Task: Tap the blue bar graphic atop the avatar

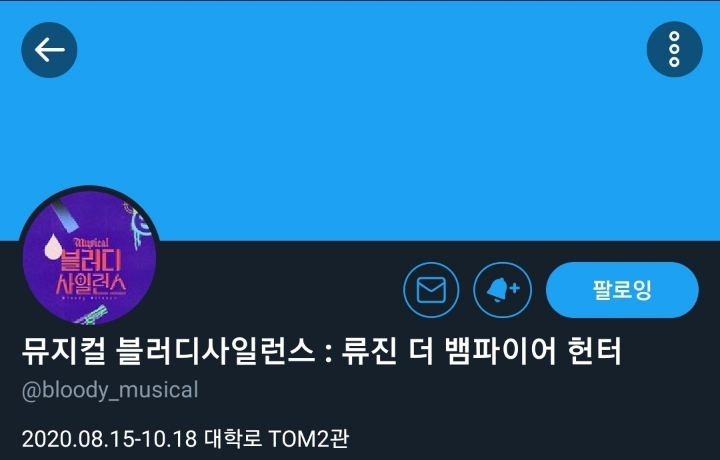Action: (x=67, y=214)
